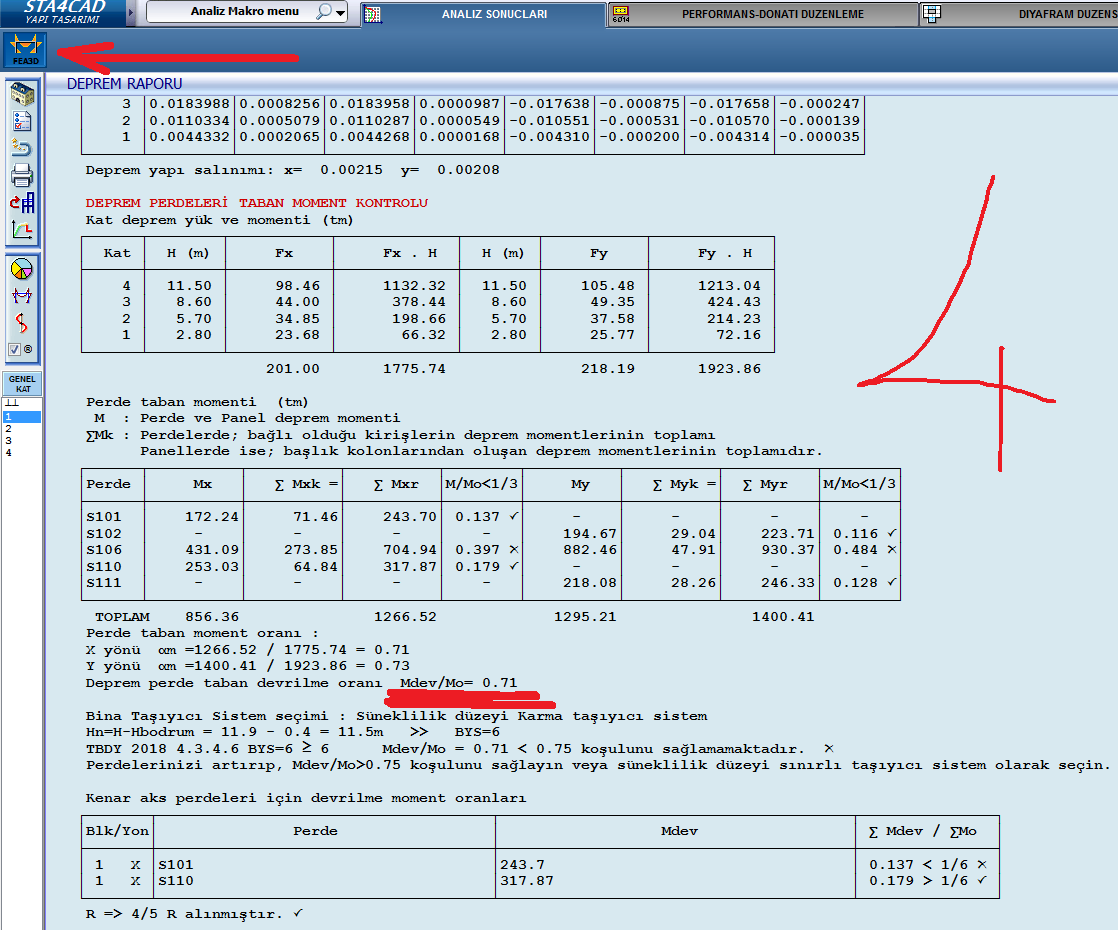Screen dimensions: 1118x930
Task: Open the PERFORMANS-DONATI DUZENLEME tab
Action: 772,14
